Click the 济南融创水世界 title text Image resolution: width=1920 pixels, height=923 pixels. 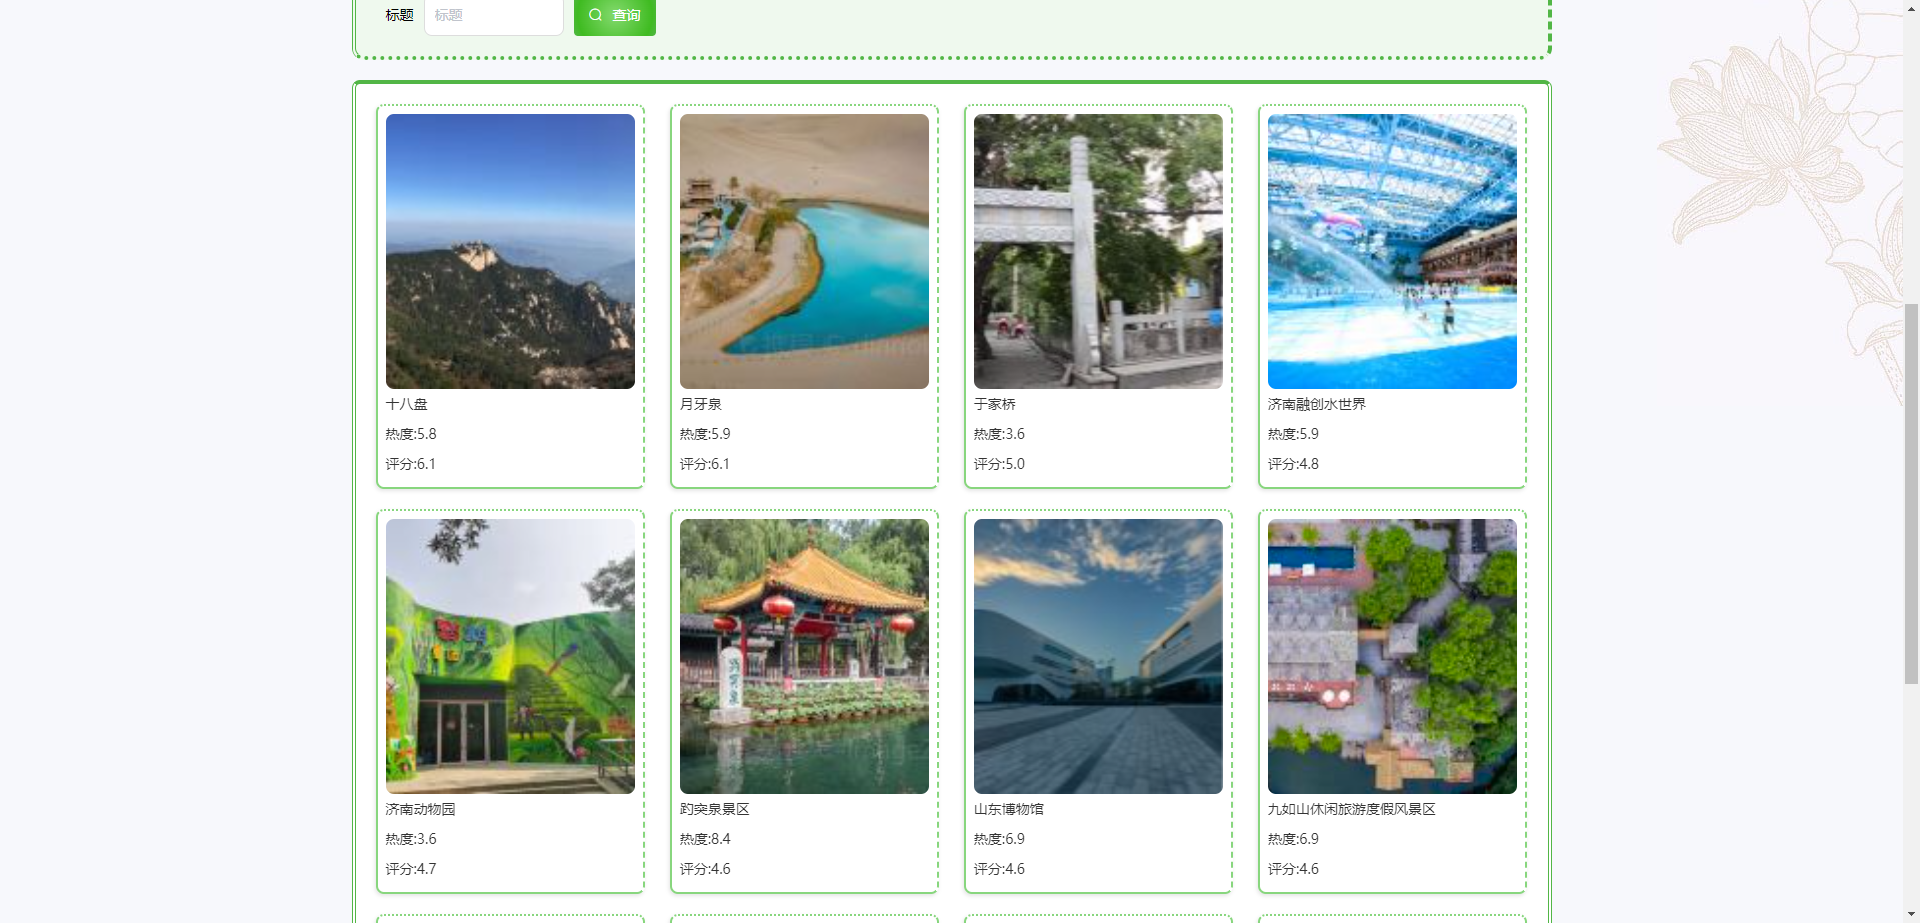click(1317, 404)
